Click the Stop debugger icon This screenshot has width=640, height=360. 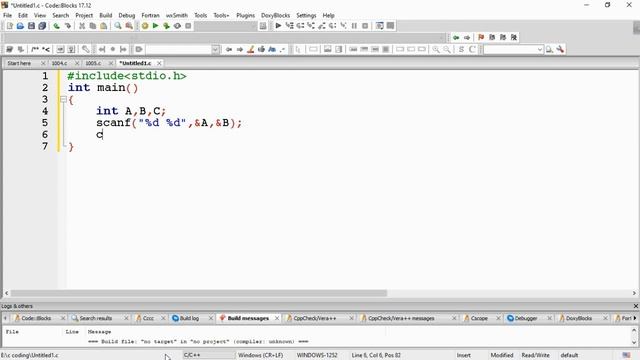[365, 26]
